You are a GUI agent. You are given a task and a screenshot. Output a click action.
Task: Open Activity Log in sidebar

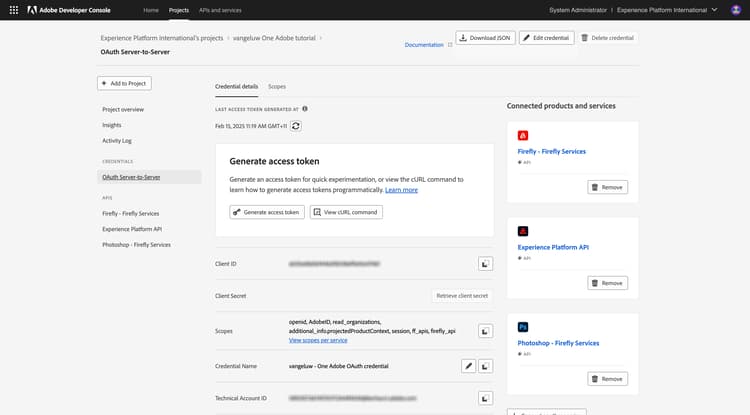(117, 141)
